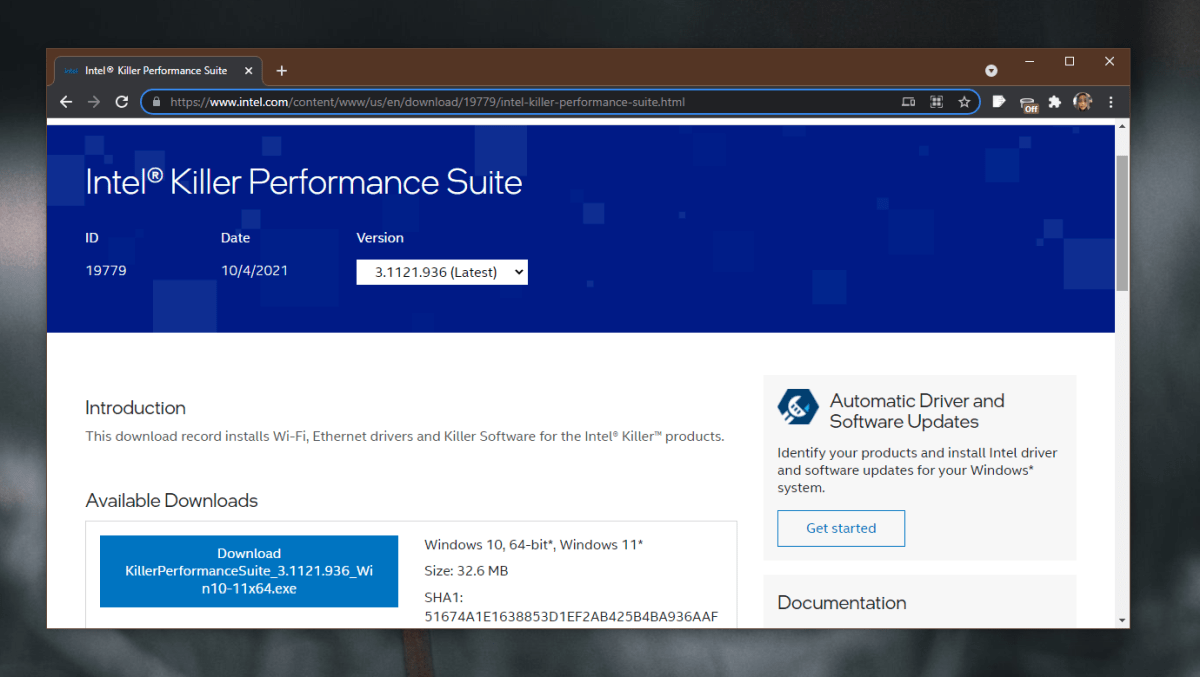Click the back navigation arrow
The image size is (1200, 677).
(66, 101)
